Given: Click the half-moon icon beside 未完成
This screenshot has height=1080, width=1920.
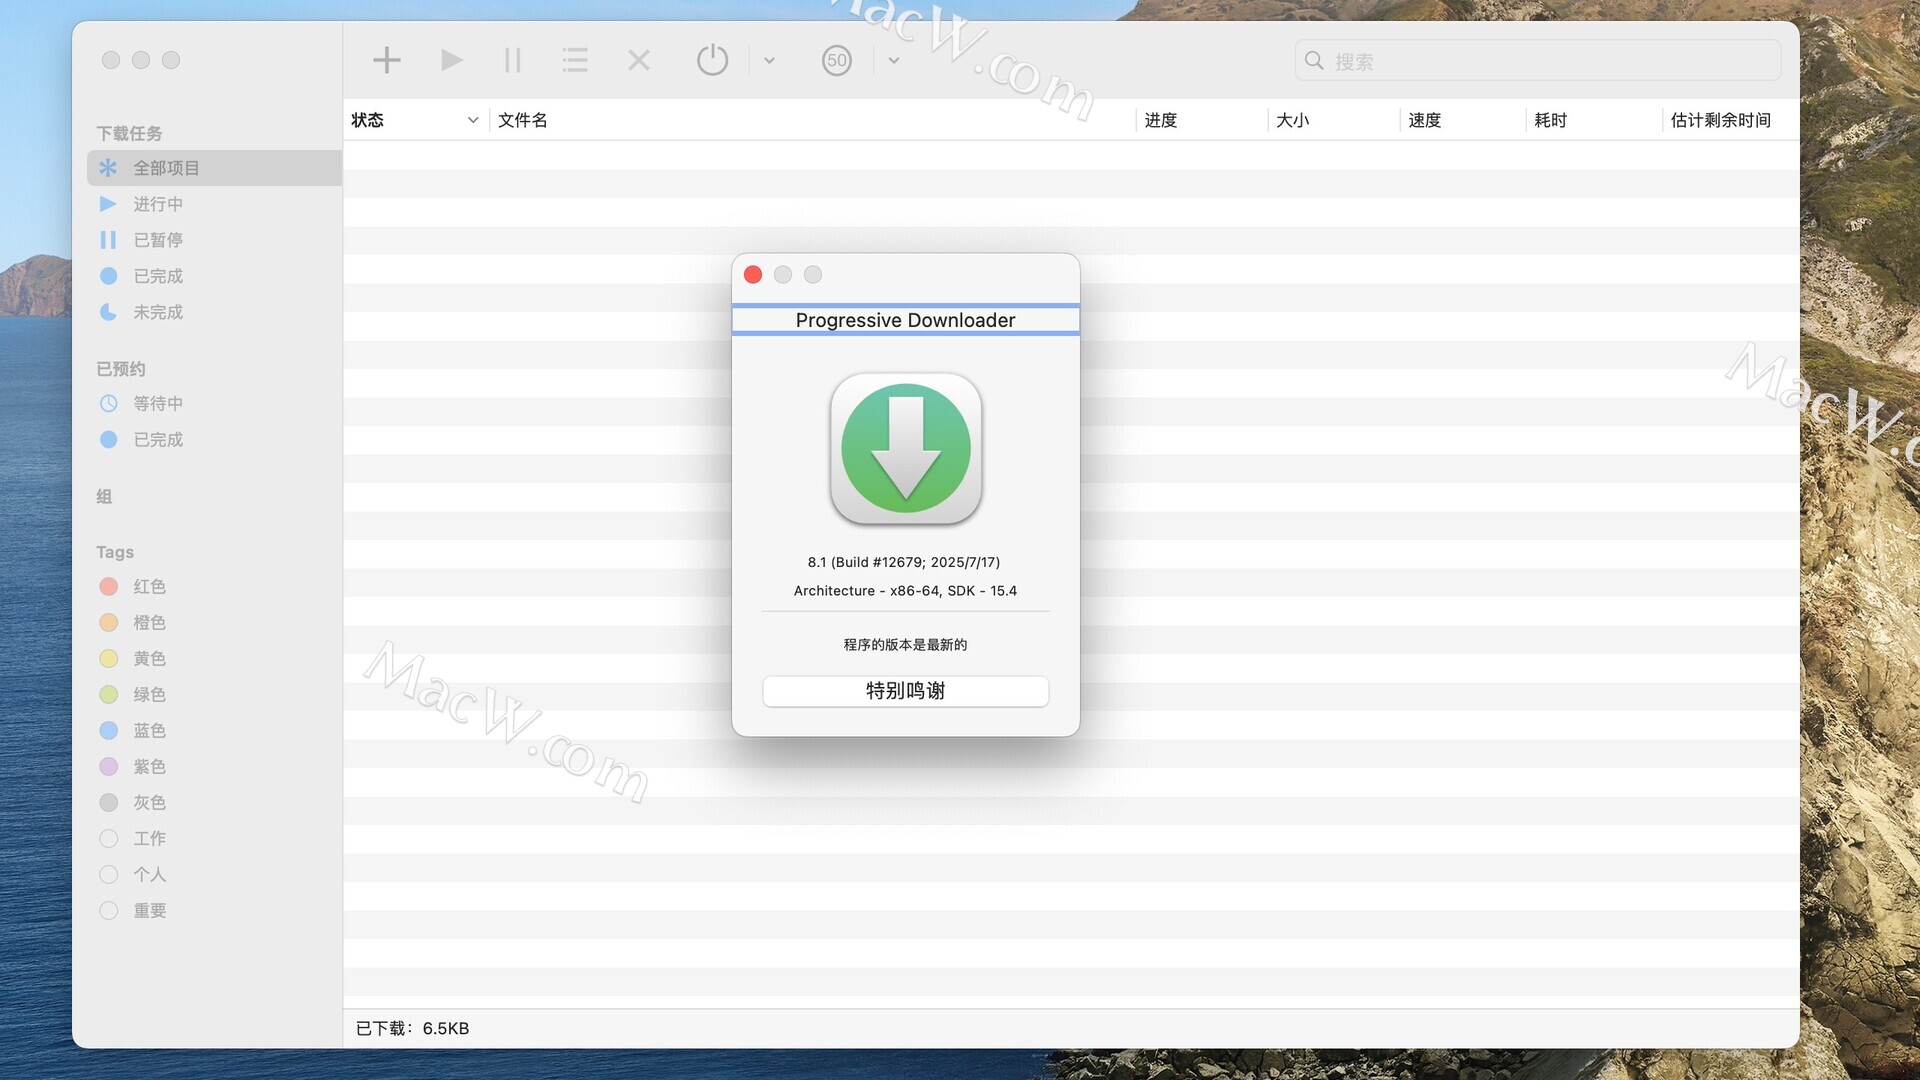Looking at the screenshot, I should click(108, 312).
